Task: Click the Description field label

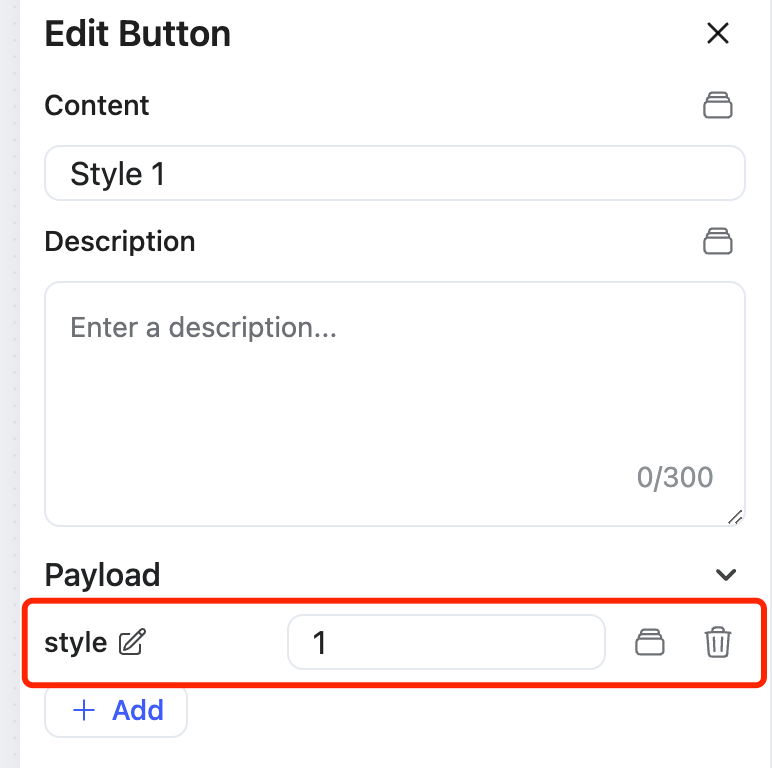Action: click(120, 241)
